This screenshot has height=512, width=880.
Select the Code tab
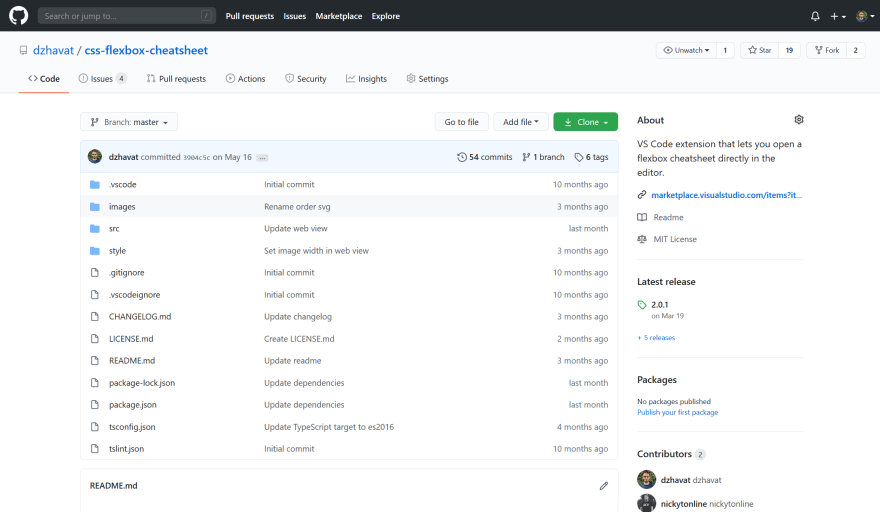coord(44,79)
